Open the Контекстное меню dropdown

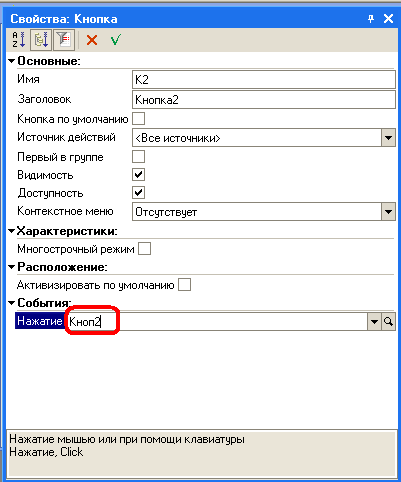[x=388, y=212]
